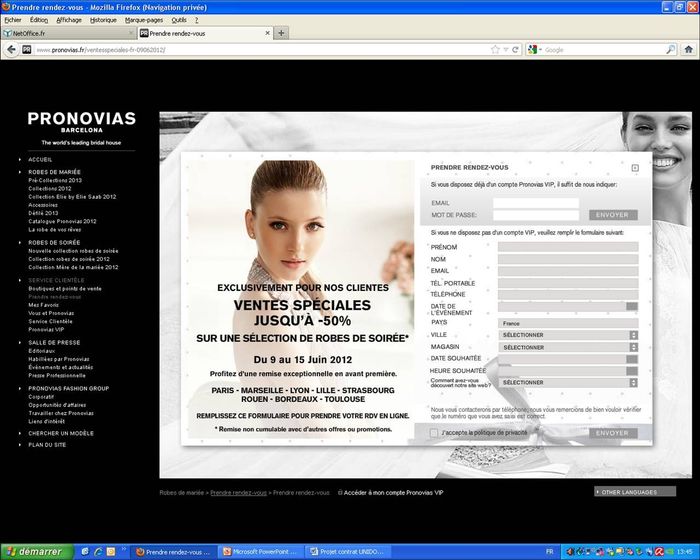
Task: Click the site identity PR icon
Action: 27,50
